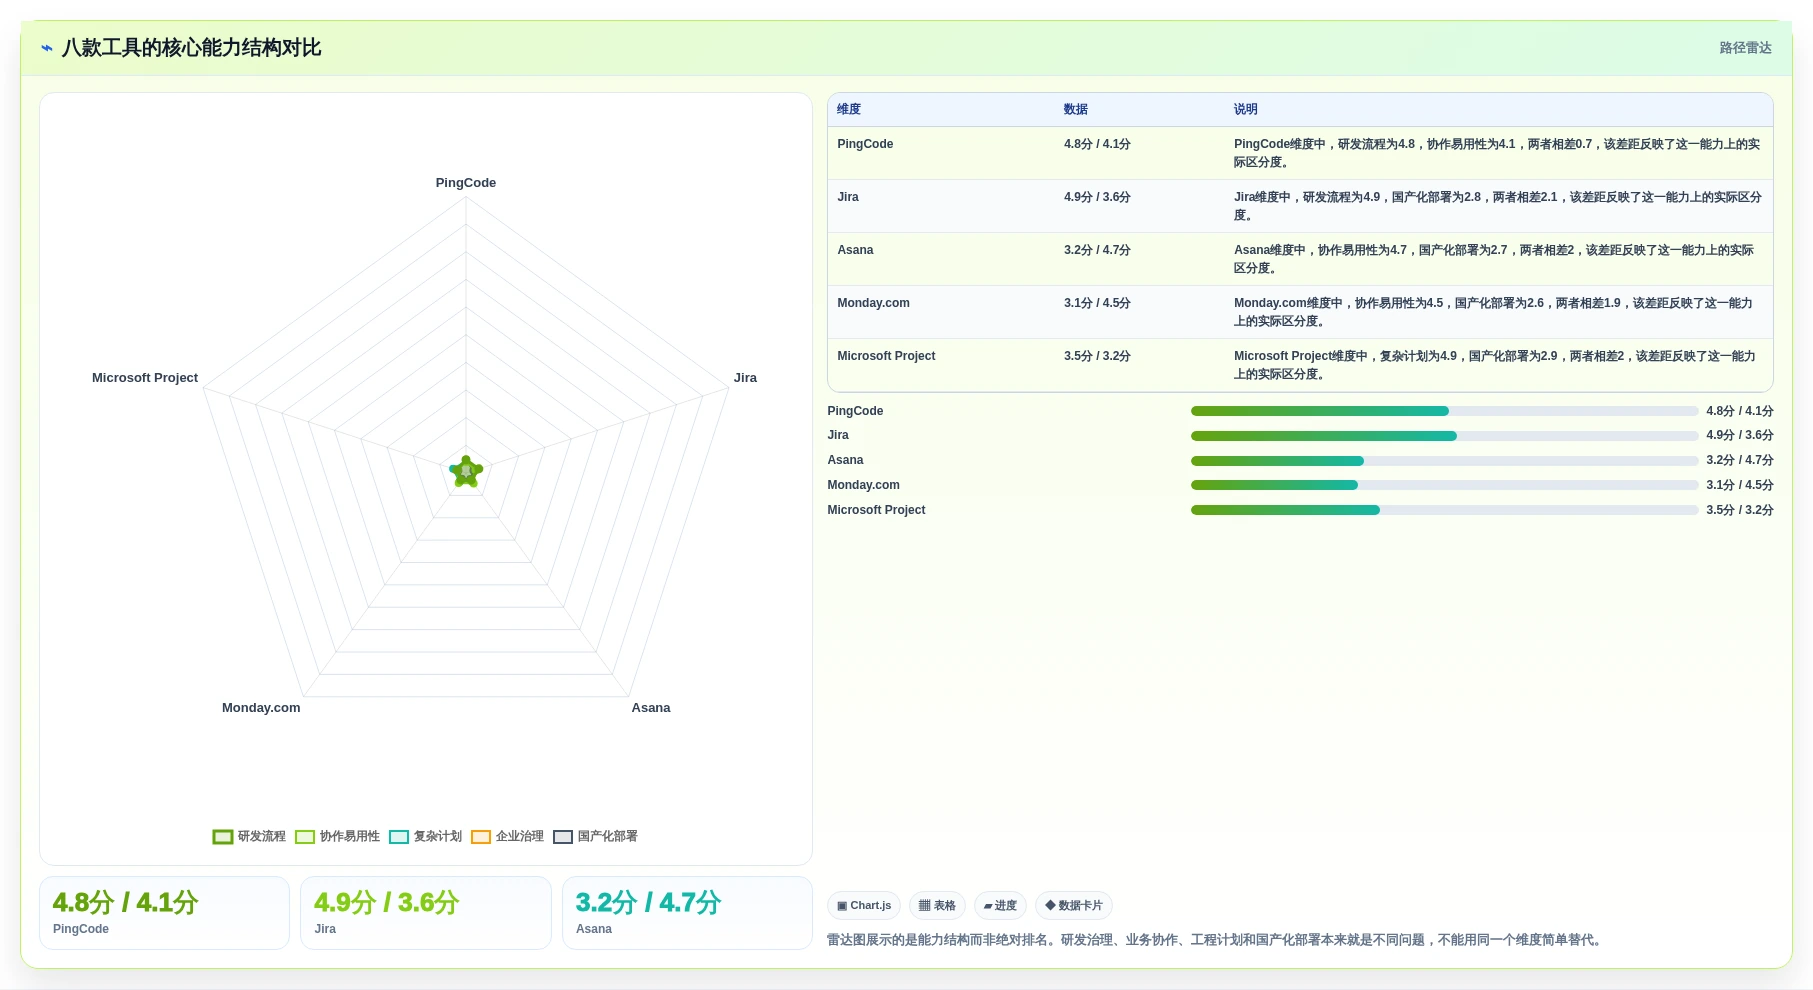
Task: Click the Asana axis label on the radar chart
Action: [x=651, y=708]
